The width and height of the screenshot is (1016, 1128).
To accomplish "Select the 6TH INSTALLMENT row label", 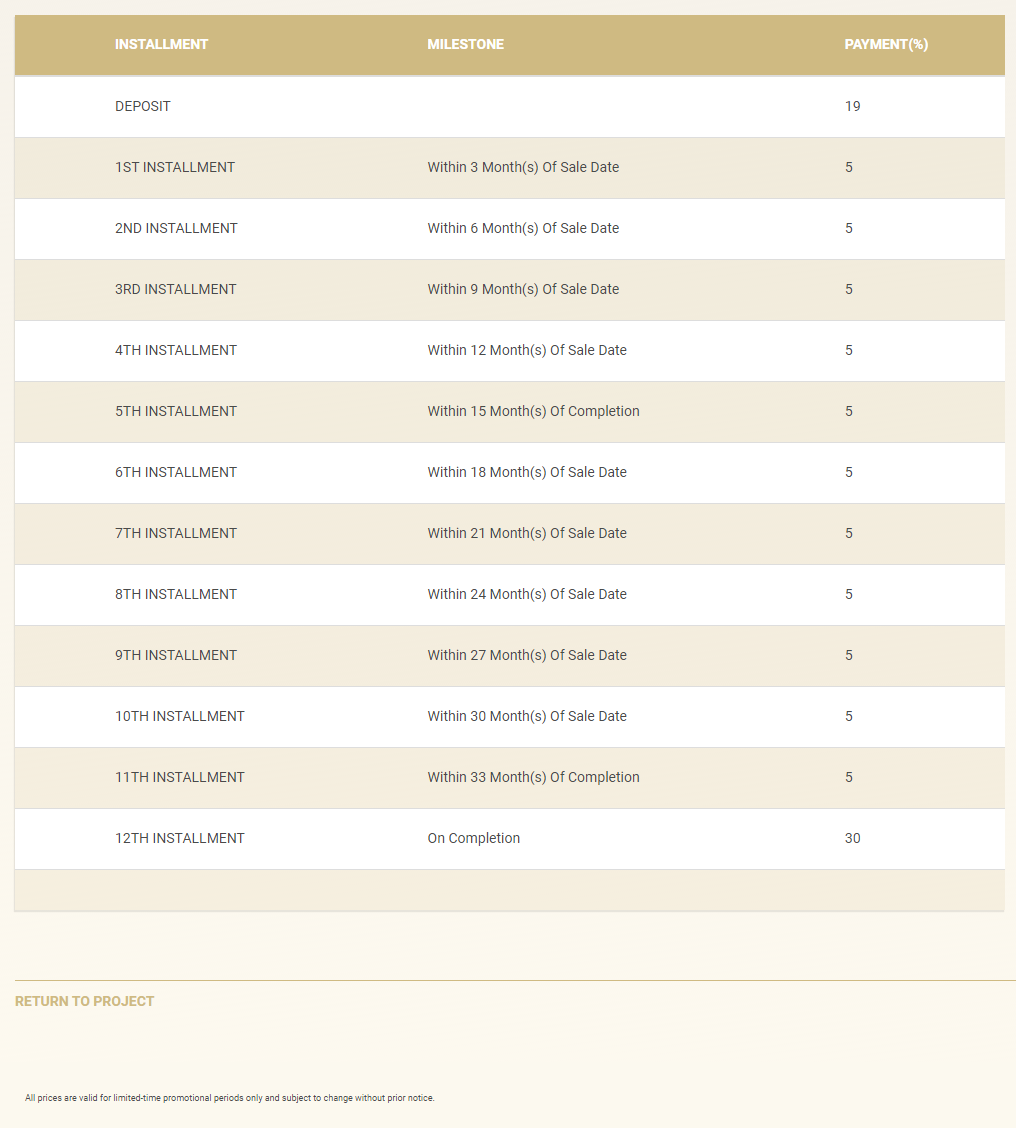I will 176,472.
